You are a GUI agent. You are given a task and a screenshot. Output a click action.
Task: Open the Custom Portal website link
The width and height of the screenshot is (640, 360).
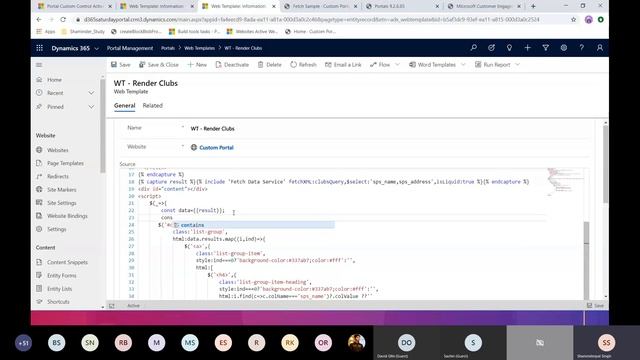(x=216, y=147)
